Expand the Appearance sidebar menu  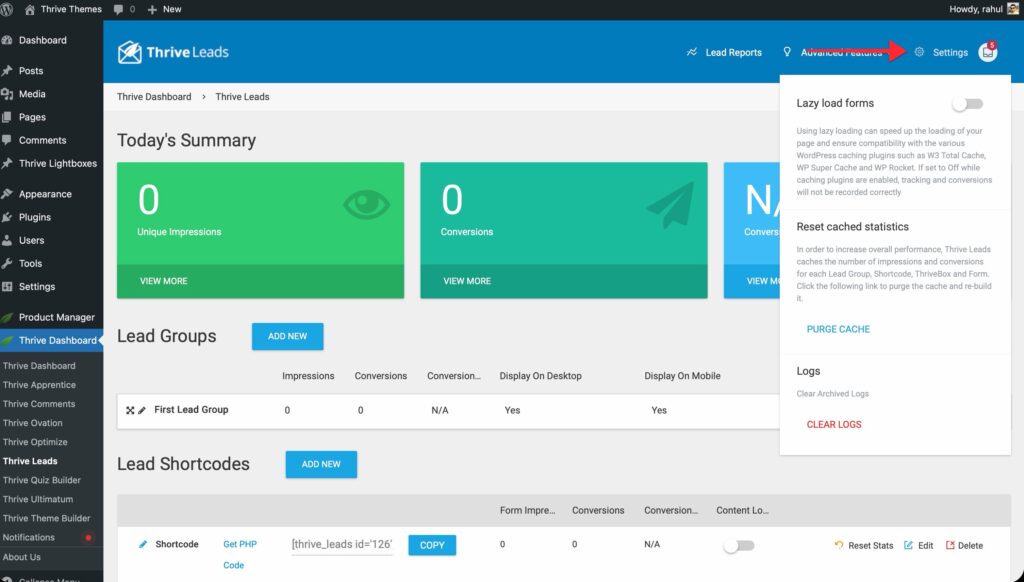pos(45,194)
